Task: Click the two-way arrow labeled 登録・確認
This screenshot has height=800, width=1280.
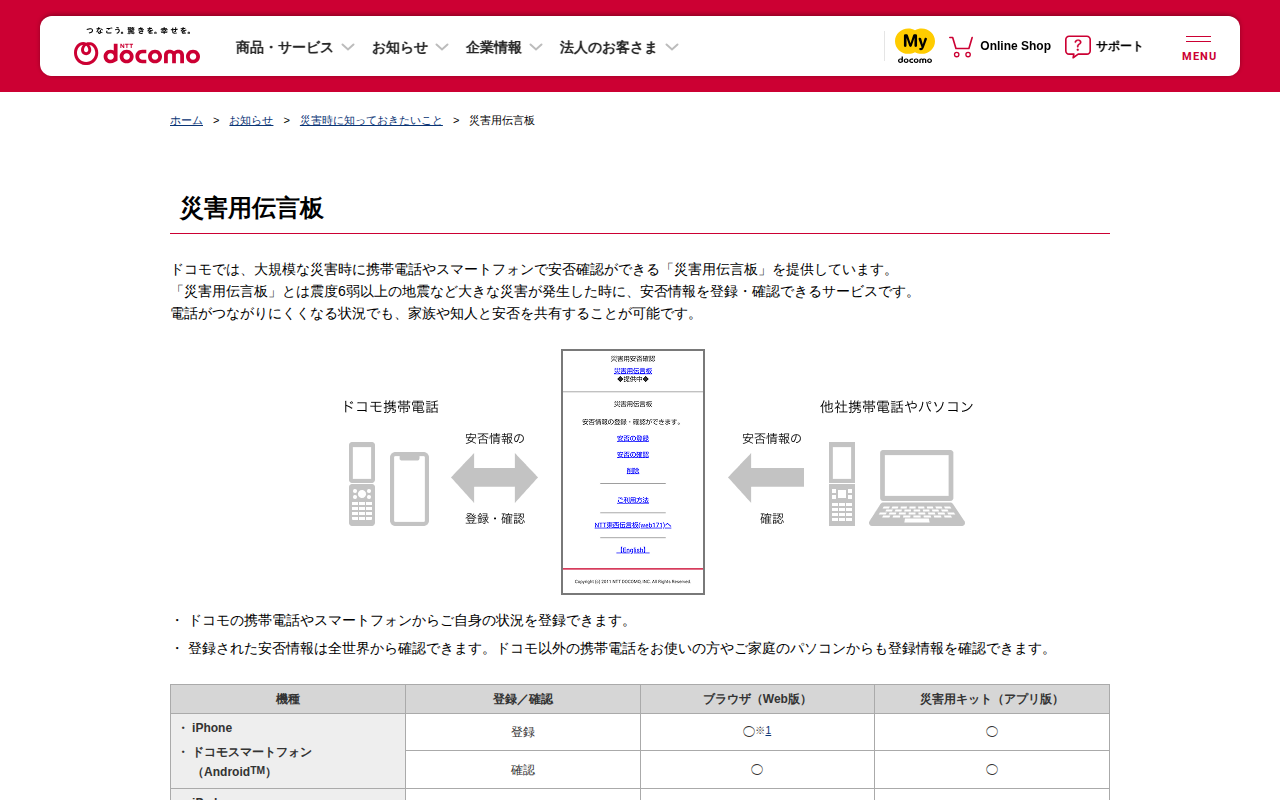Action: 494,478
